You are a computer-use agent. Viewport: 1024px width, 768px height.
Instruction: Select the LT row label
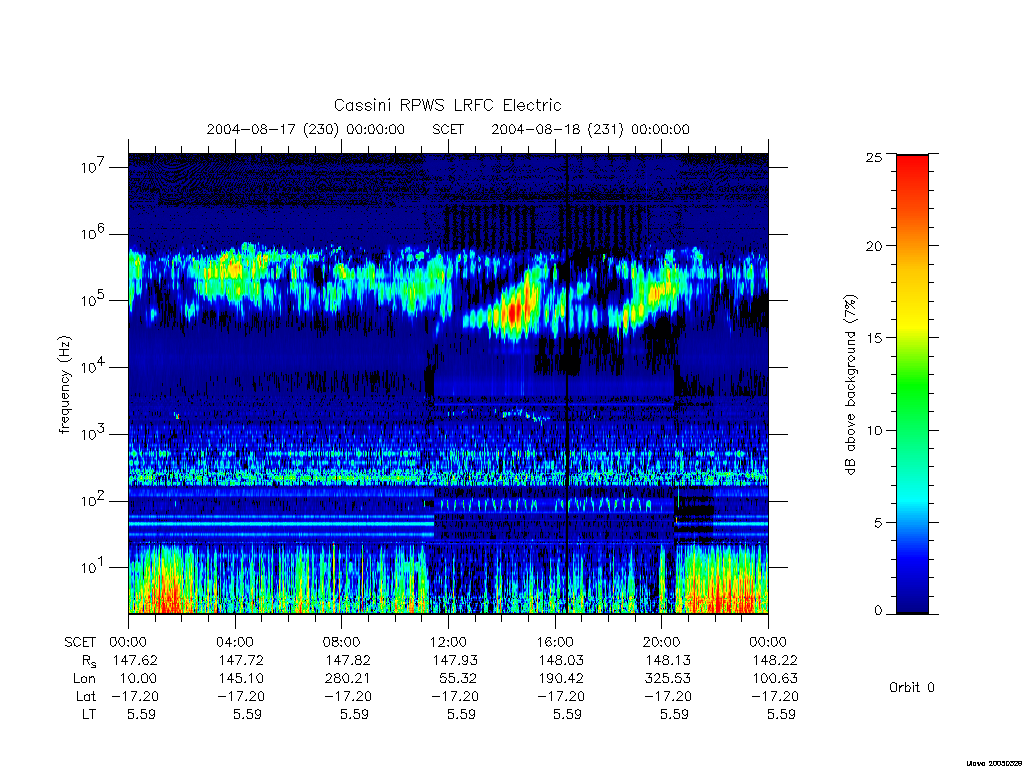pos(88,714)
